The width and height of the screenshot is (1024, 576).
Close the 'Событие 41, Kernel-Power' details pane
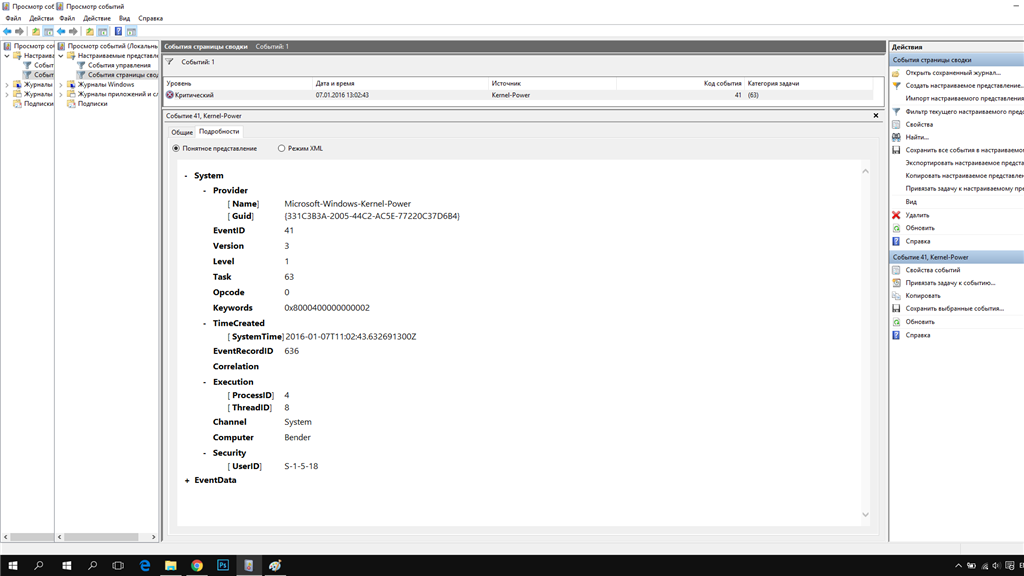coord(876,116)
